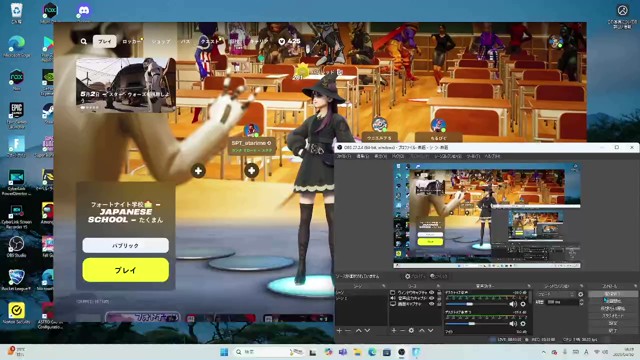Open the Fortnite desktop shortcut icon

point(17,147)
